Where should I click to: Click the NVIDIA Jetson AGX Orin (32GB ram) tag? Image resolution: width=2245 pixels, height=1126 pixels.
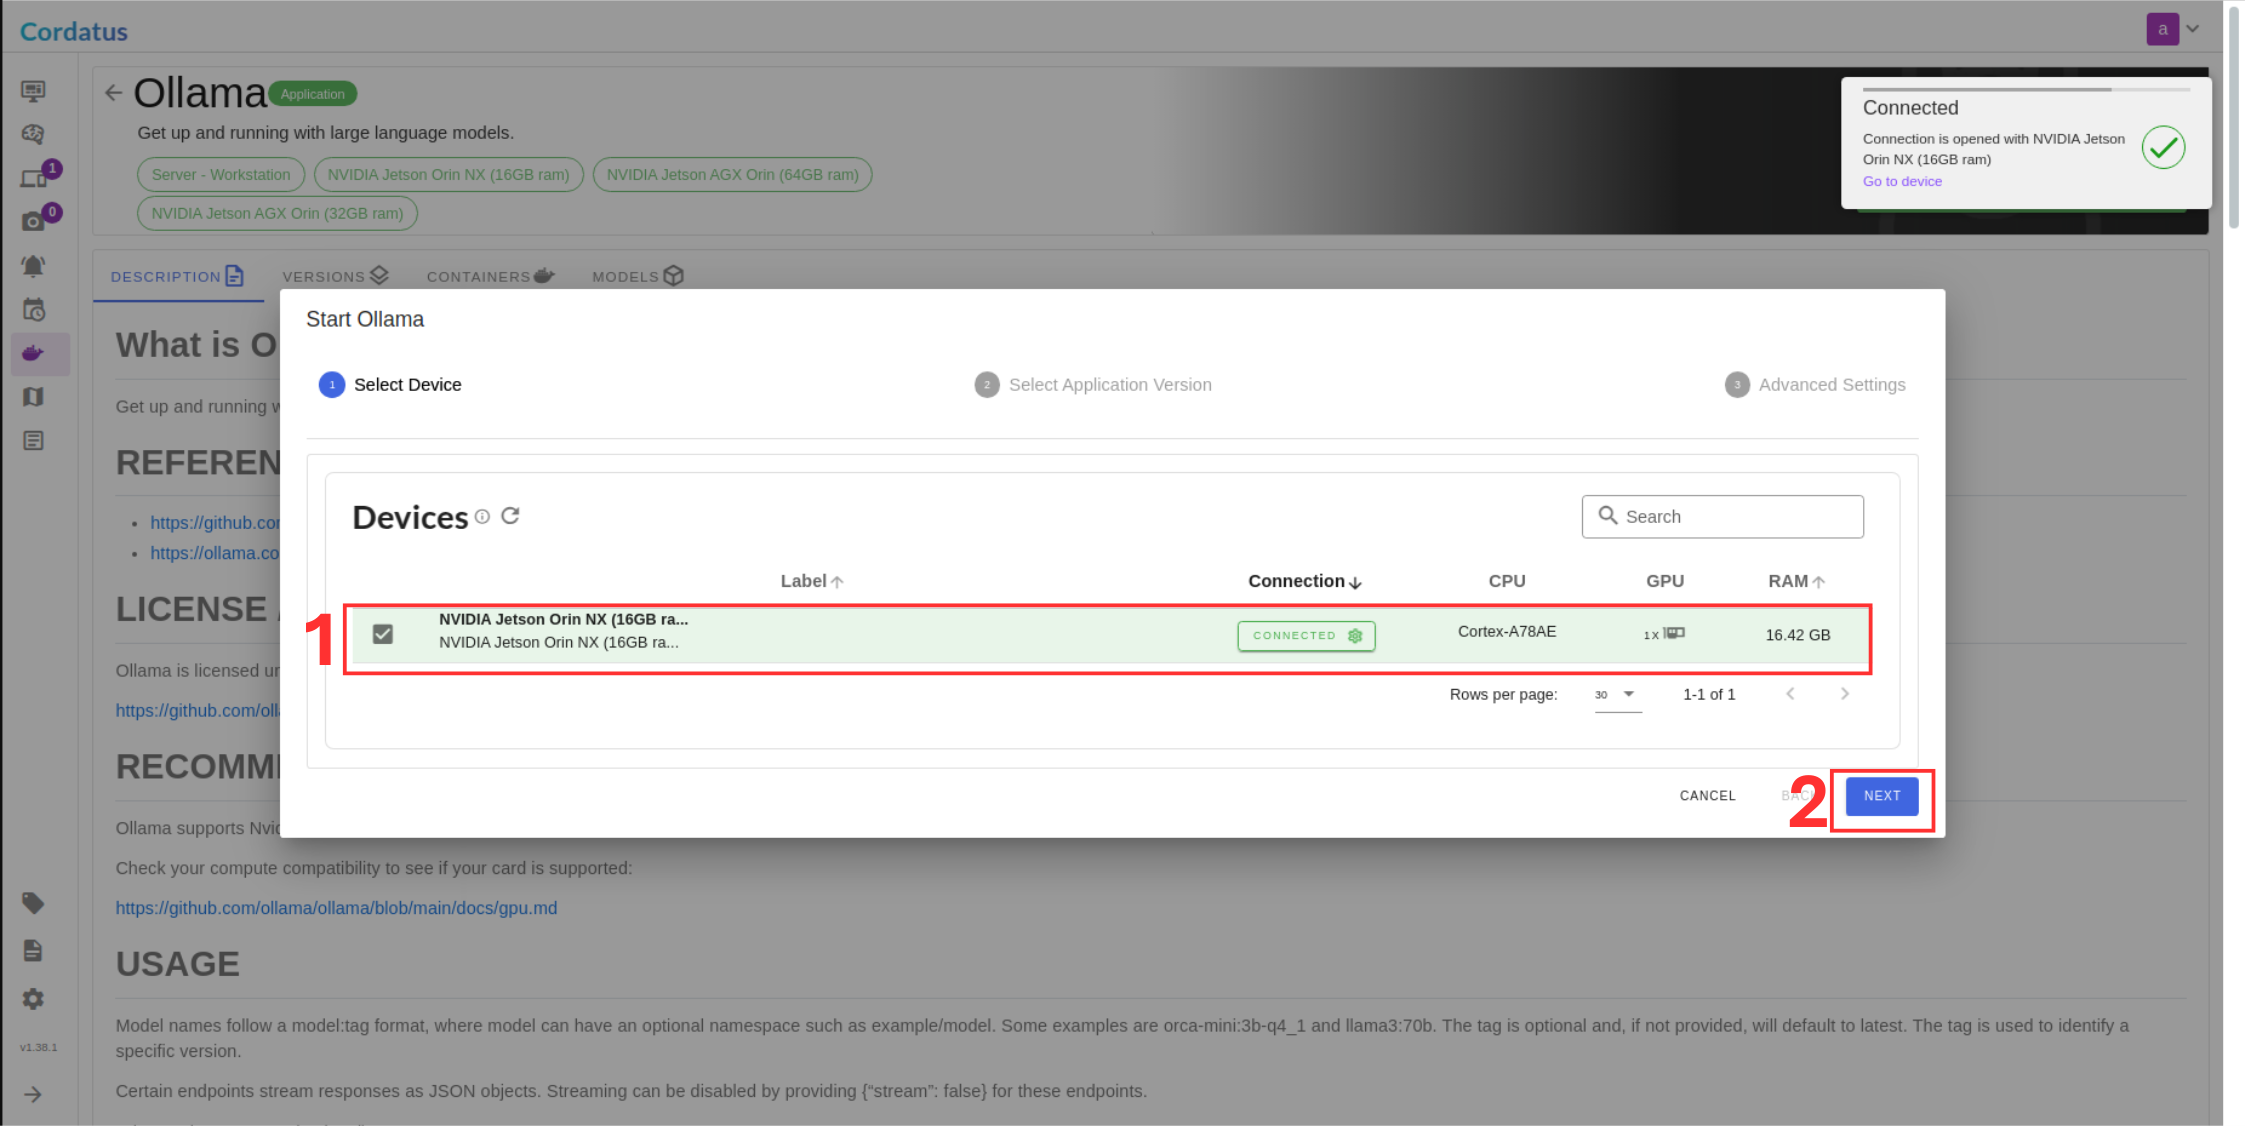tap(277, 213)
